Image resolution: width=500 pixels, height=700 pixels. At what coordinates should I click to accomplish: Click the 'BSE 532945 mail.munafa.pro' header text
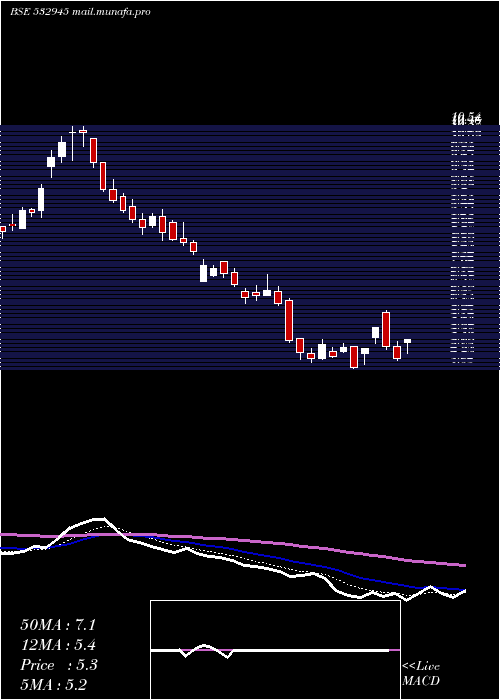pos(80,12)
